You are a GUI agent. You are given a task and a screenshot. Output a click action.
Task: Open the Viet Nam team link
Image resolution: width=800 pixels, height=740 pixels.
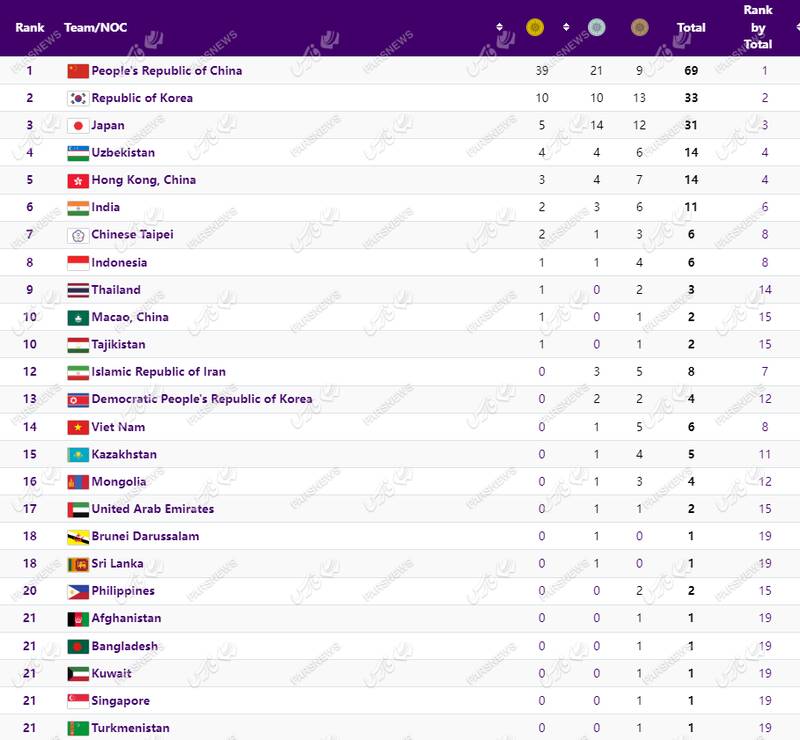tap(118, 427)
